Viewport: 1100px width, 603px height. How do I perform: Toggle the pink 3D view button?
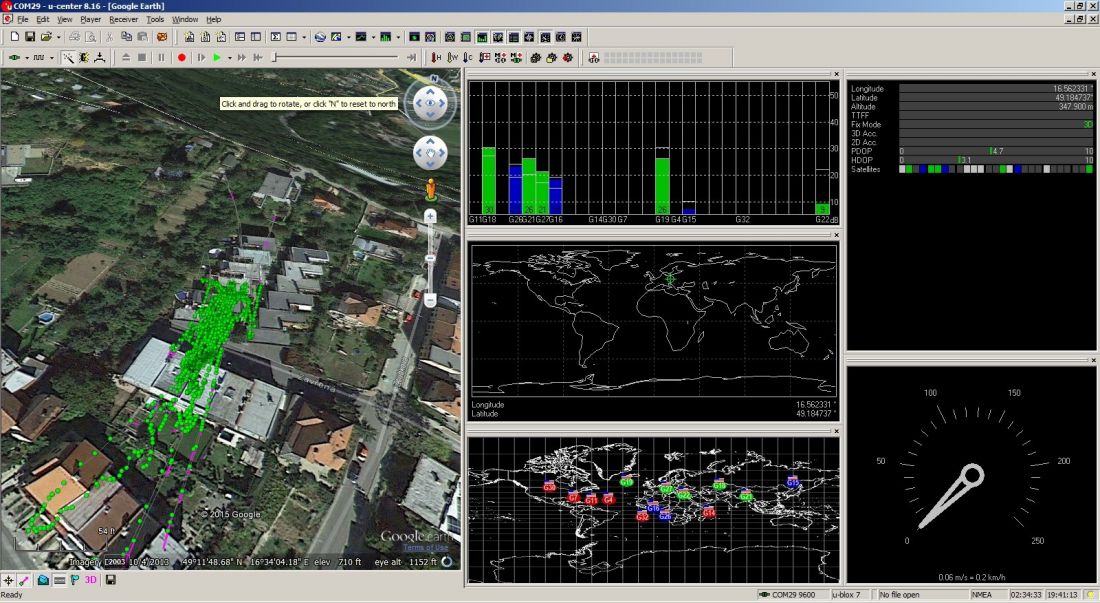click(90, 580)
